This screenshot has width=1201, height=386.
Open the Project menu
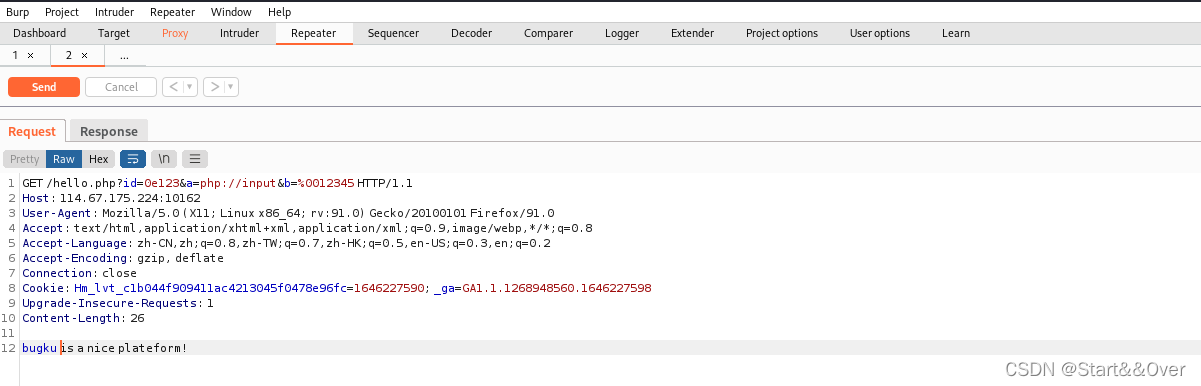pyautogui.click(x=62, y=12)
